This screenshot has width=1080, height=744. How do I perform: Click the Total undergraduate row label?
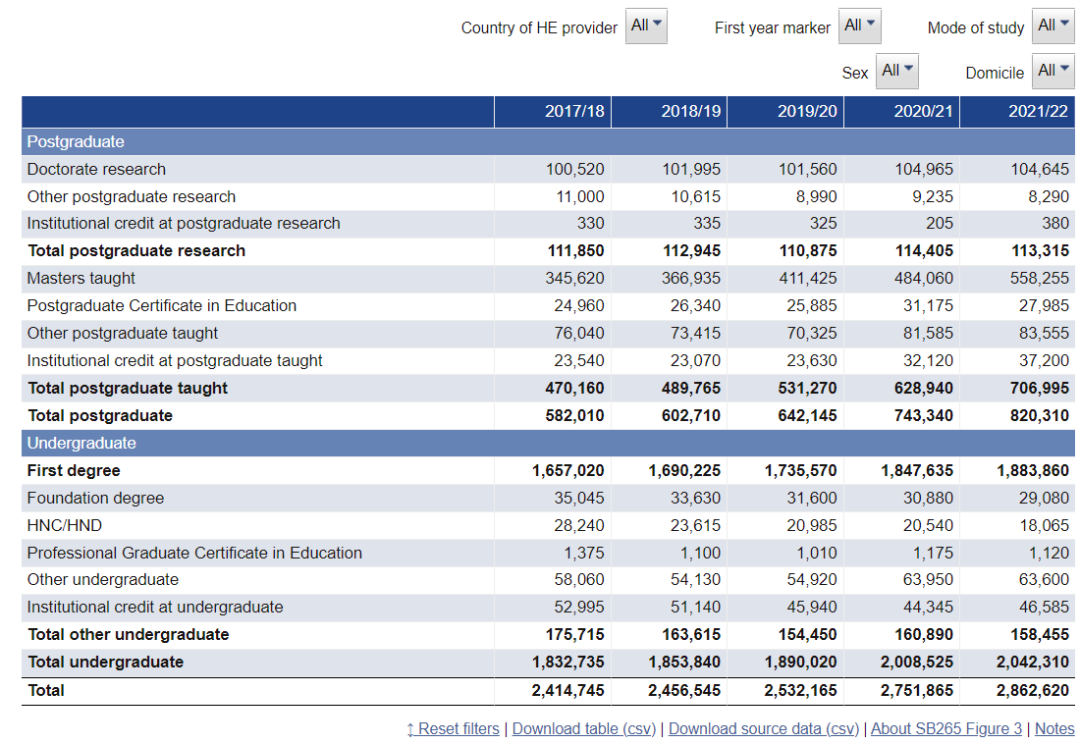coord(105,662)
